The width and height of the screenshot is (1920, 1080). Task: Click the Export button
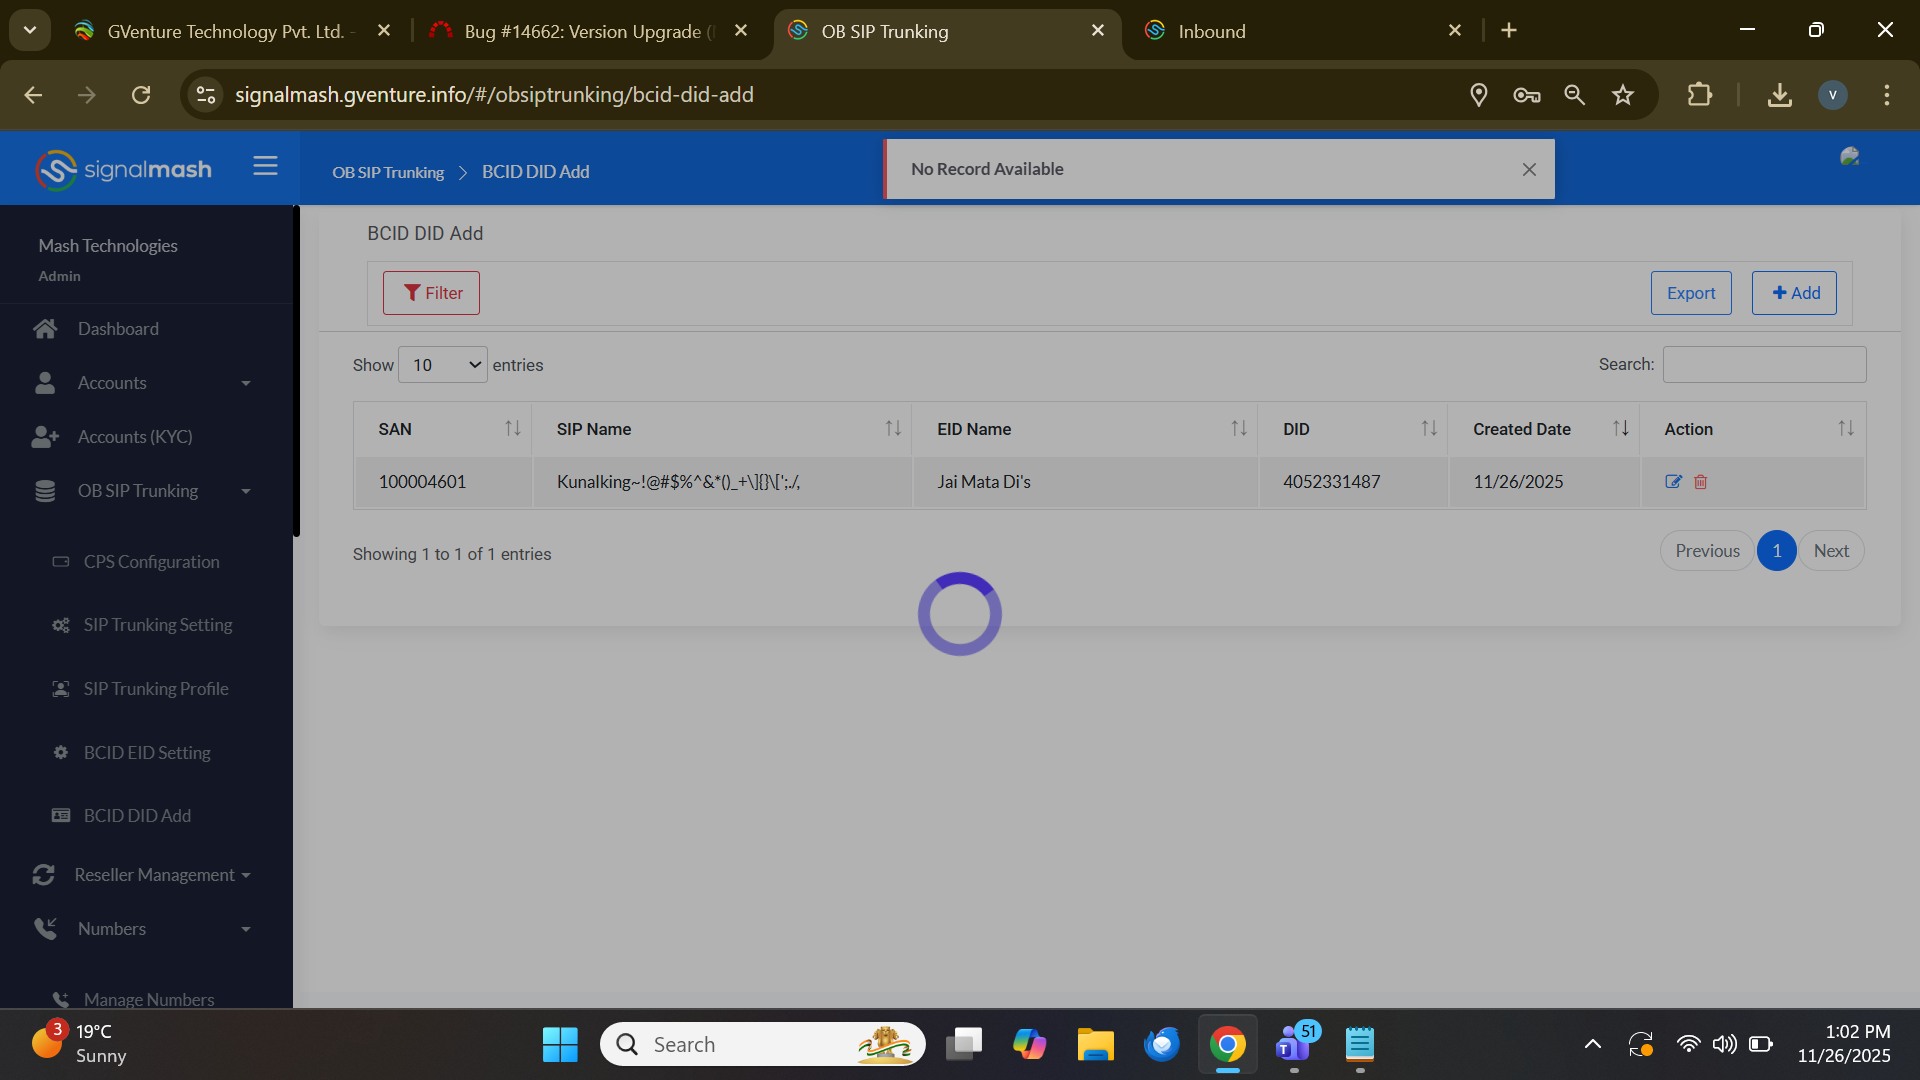1690,293
